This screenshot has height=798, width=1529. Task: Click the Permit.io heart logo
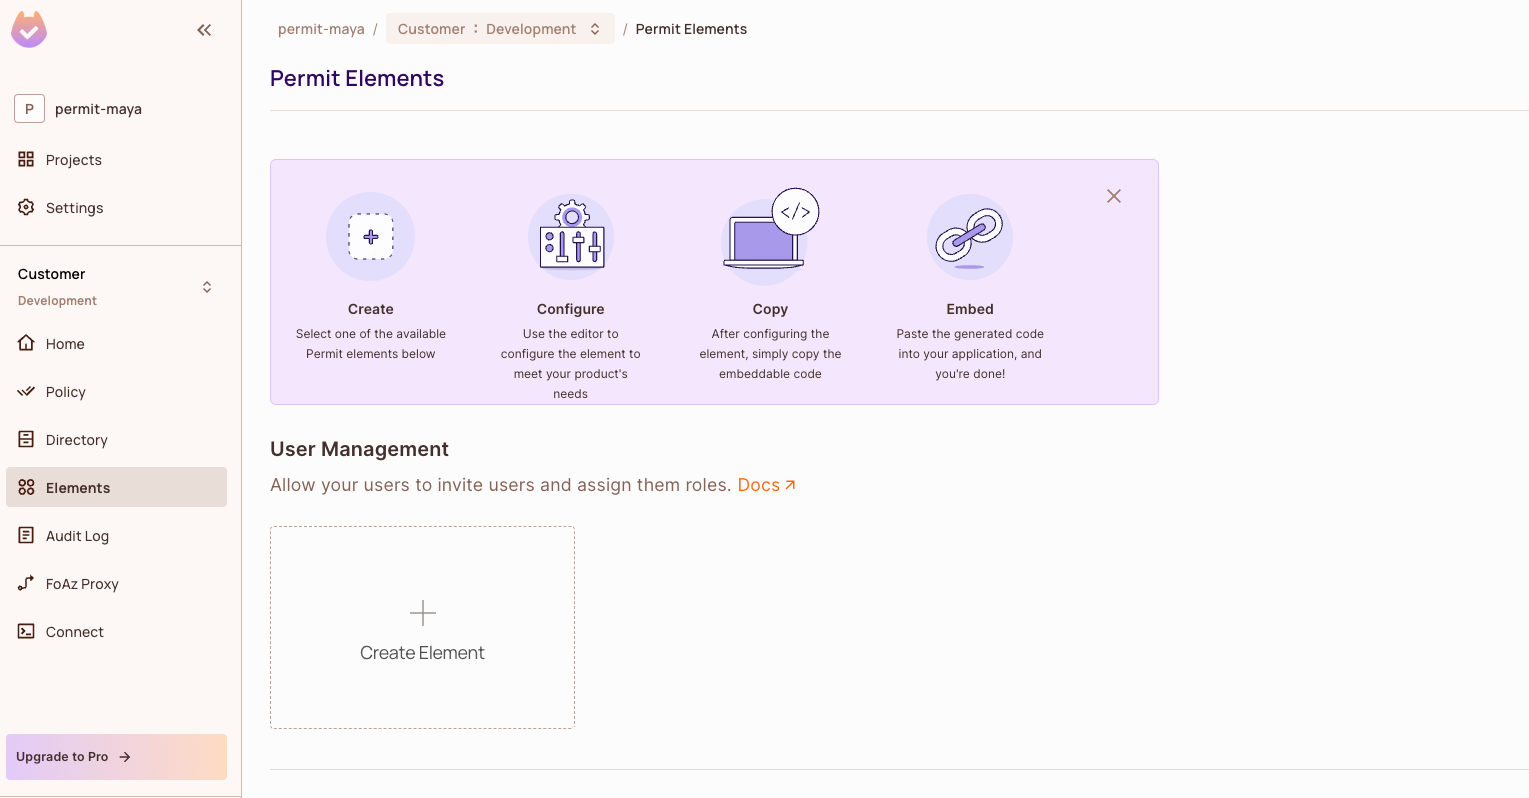[29, 30]
